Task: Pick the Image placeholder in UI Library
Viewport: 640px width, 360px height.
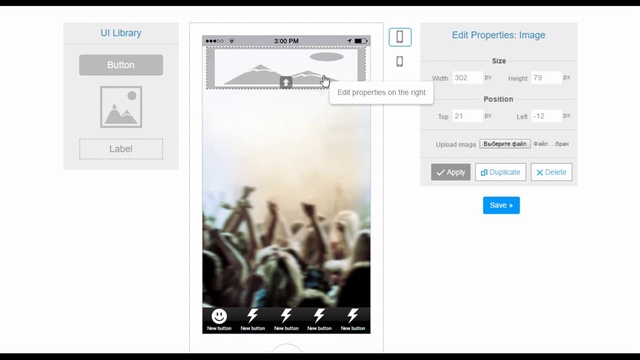Action: coord(121,107)
